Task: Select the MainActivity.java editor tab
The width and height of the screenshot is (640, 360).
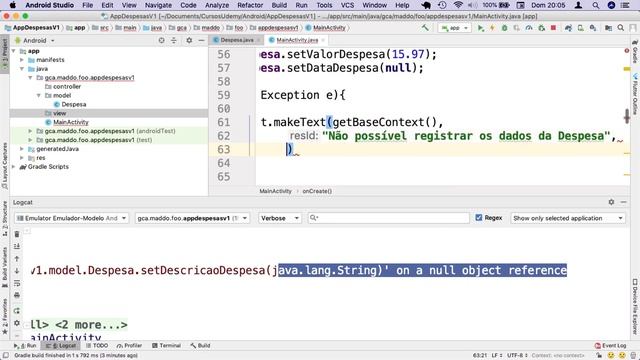Action: tap(297, 40)
